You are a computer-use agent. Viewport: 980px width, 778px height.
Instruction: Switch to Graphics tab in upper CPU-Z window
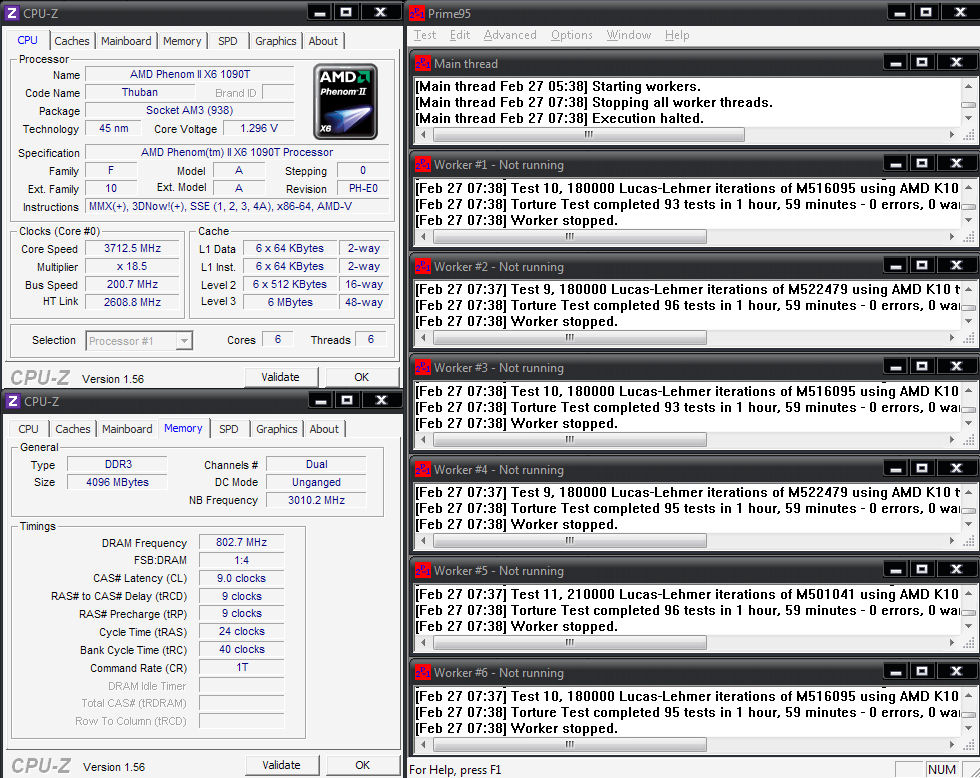(x=276, y=41)
